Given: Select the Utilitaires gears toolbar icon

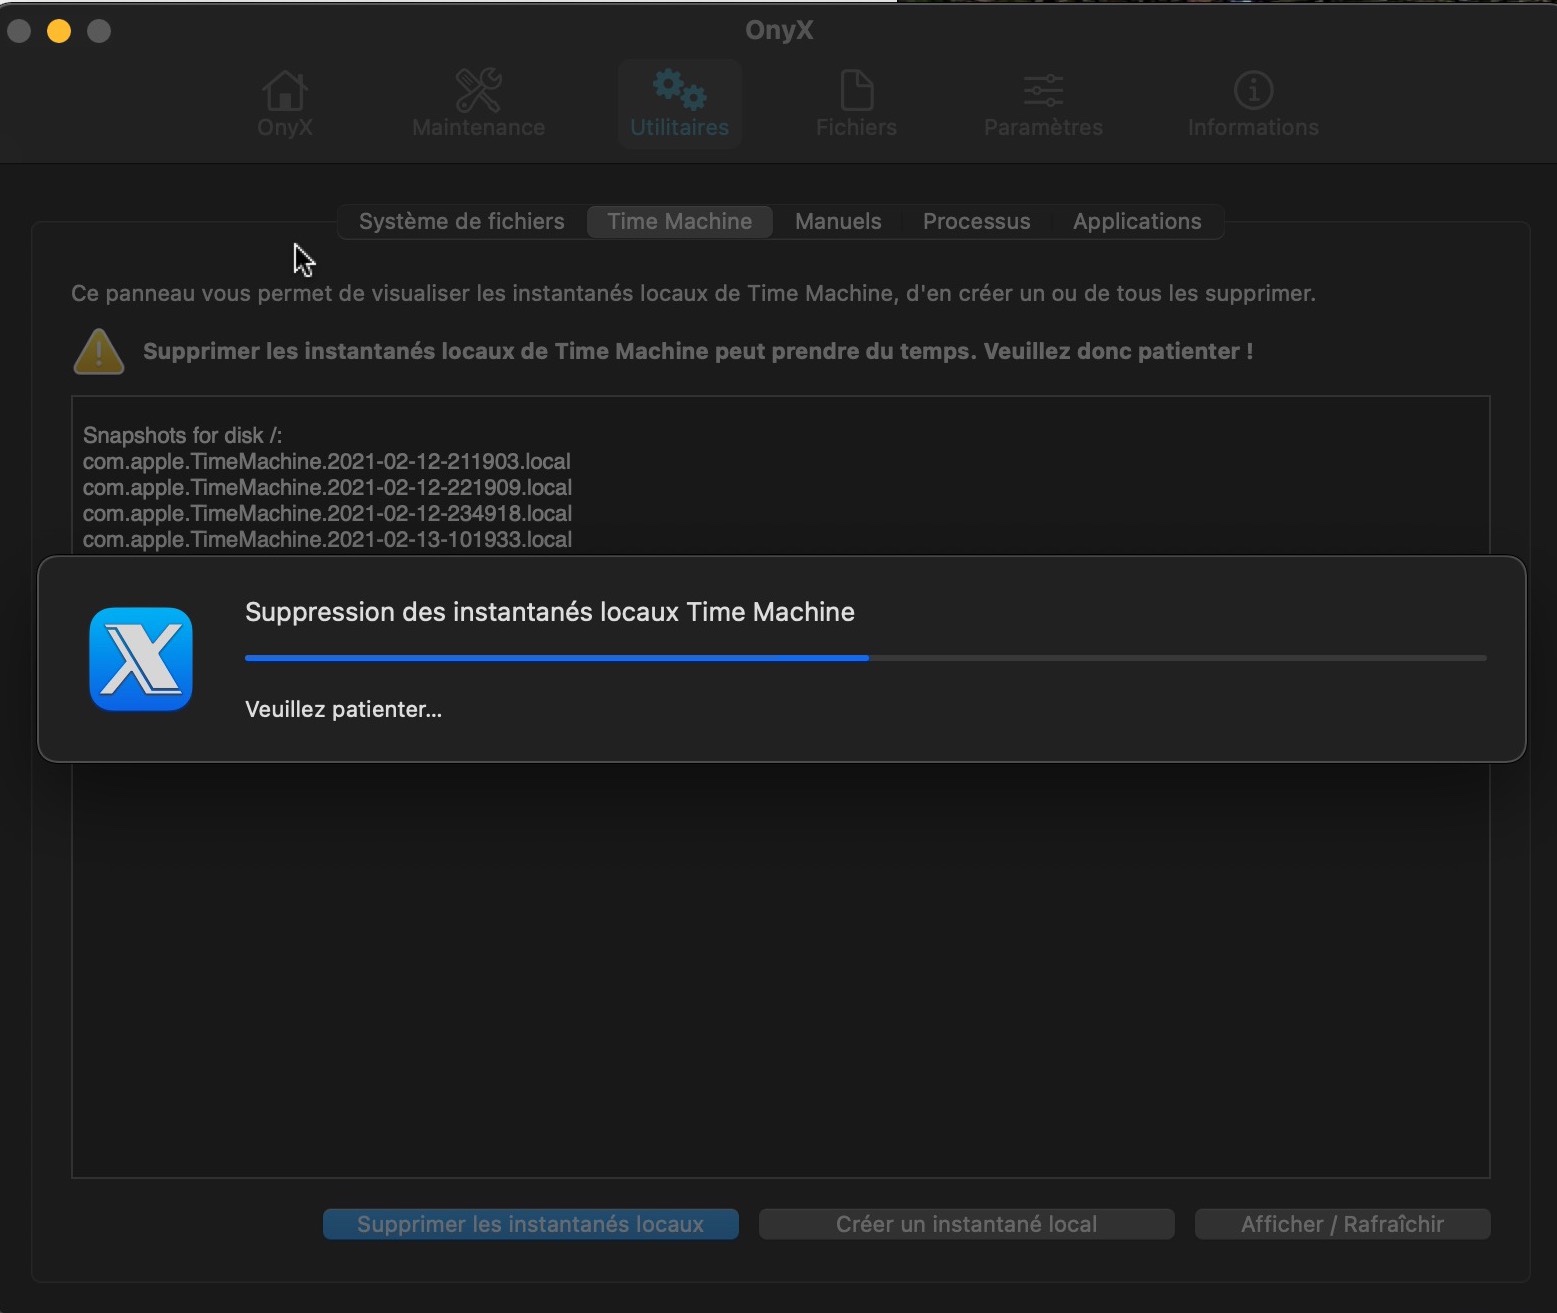Looking at the screenshot, I should [679, 104].
